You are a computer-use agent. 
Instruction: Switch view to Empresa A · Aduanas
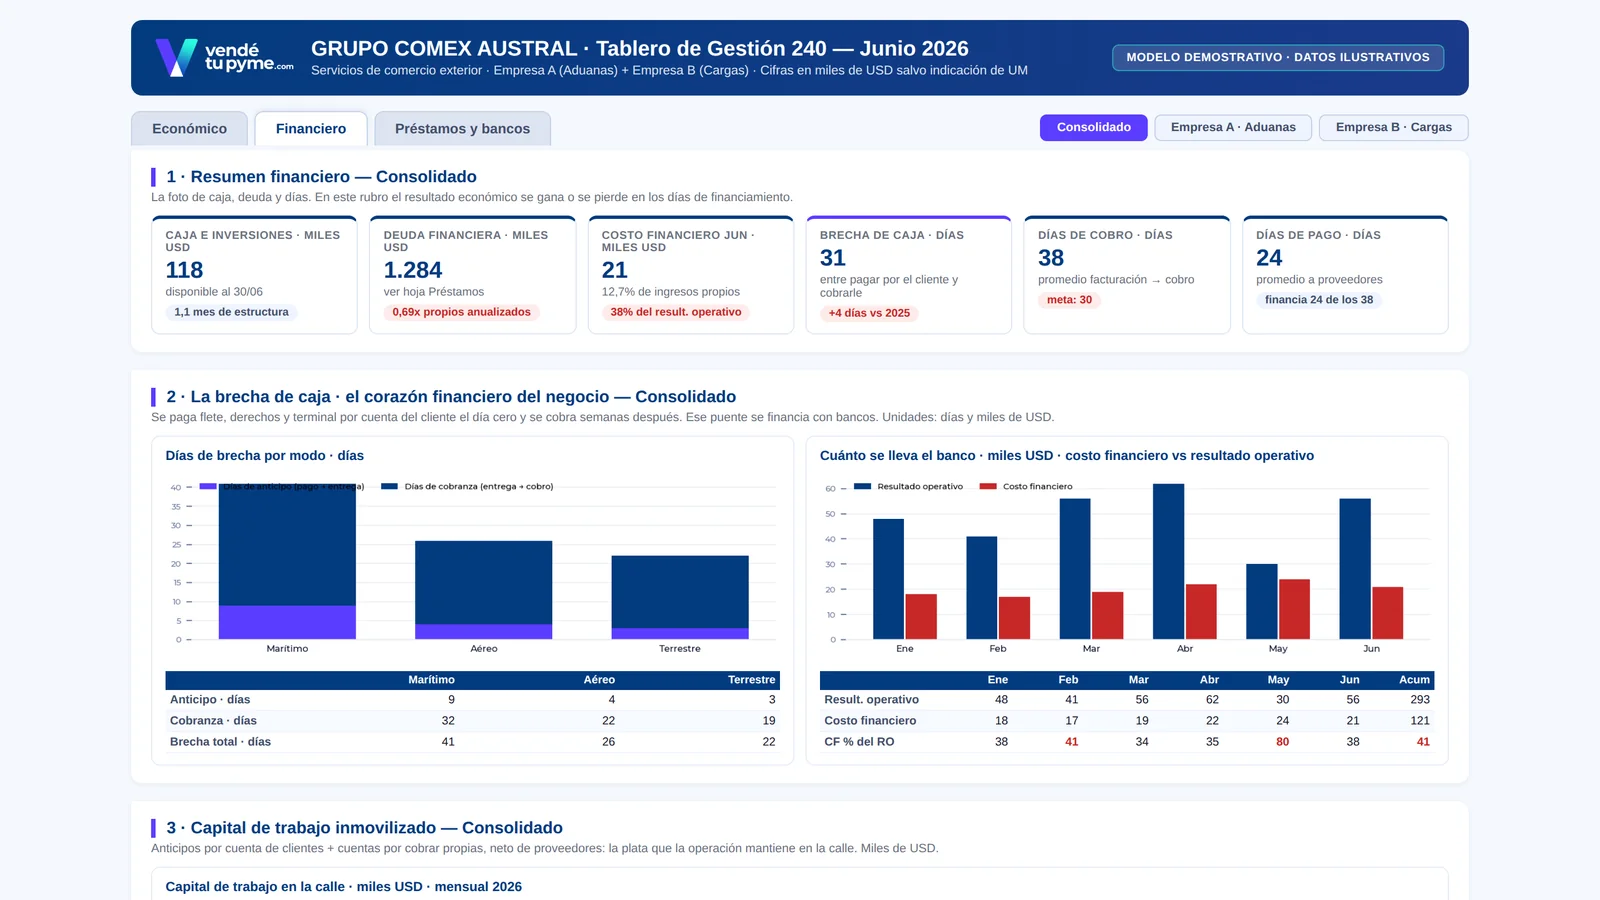[1233, 127]
